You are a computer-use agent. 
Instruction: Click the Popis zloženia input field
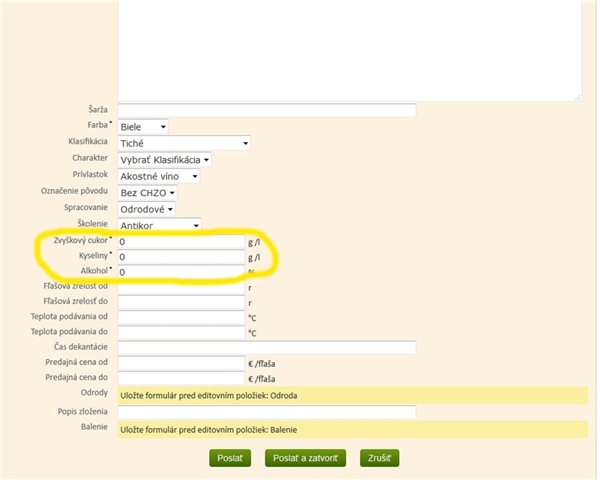[x=267, y=412]
